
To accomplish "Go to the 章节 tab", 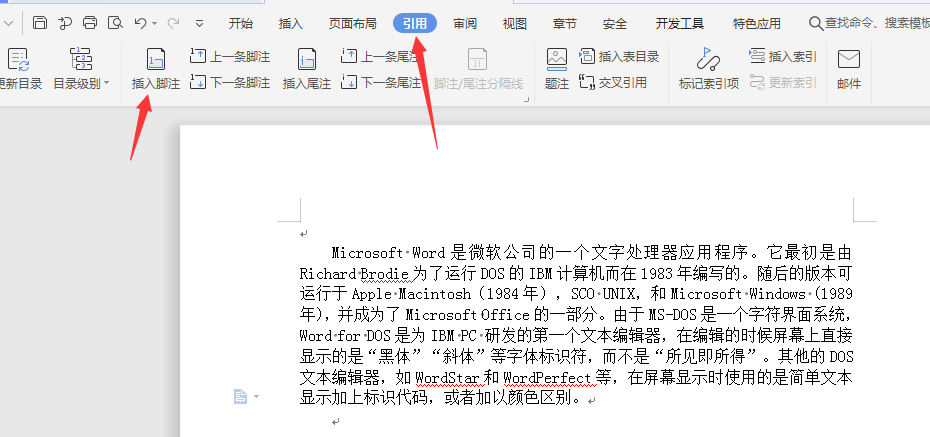I will click(x=565, y=24).
